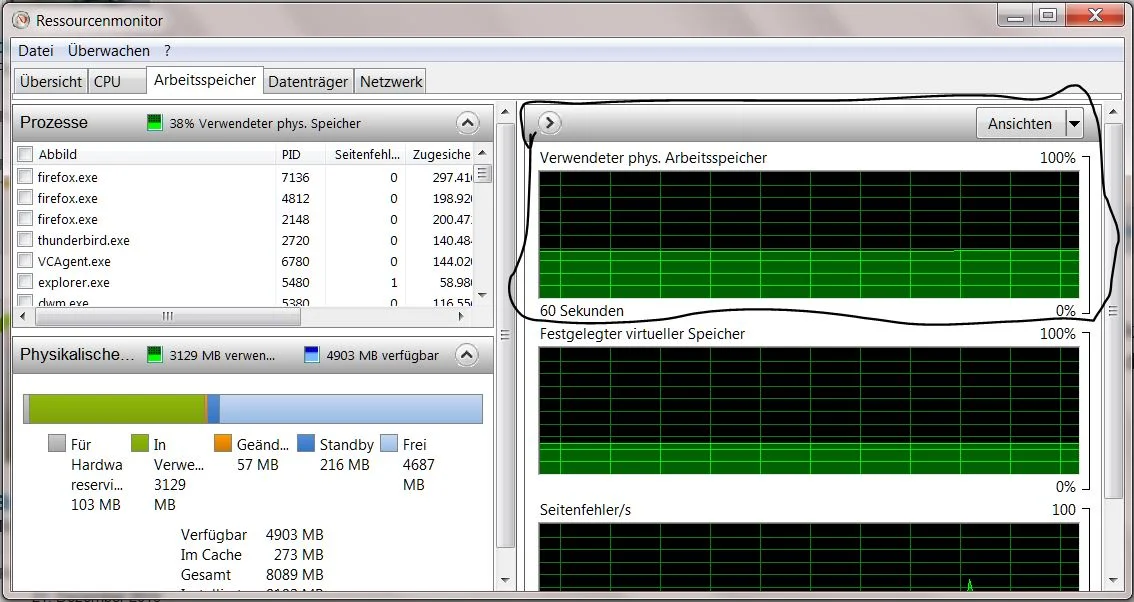Click the green icon beside 3129 MB verwendet
The image size is (1134, 602).
(x=154, y=355)
